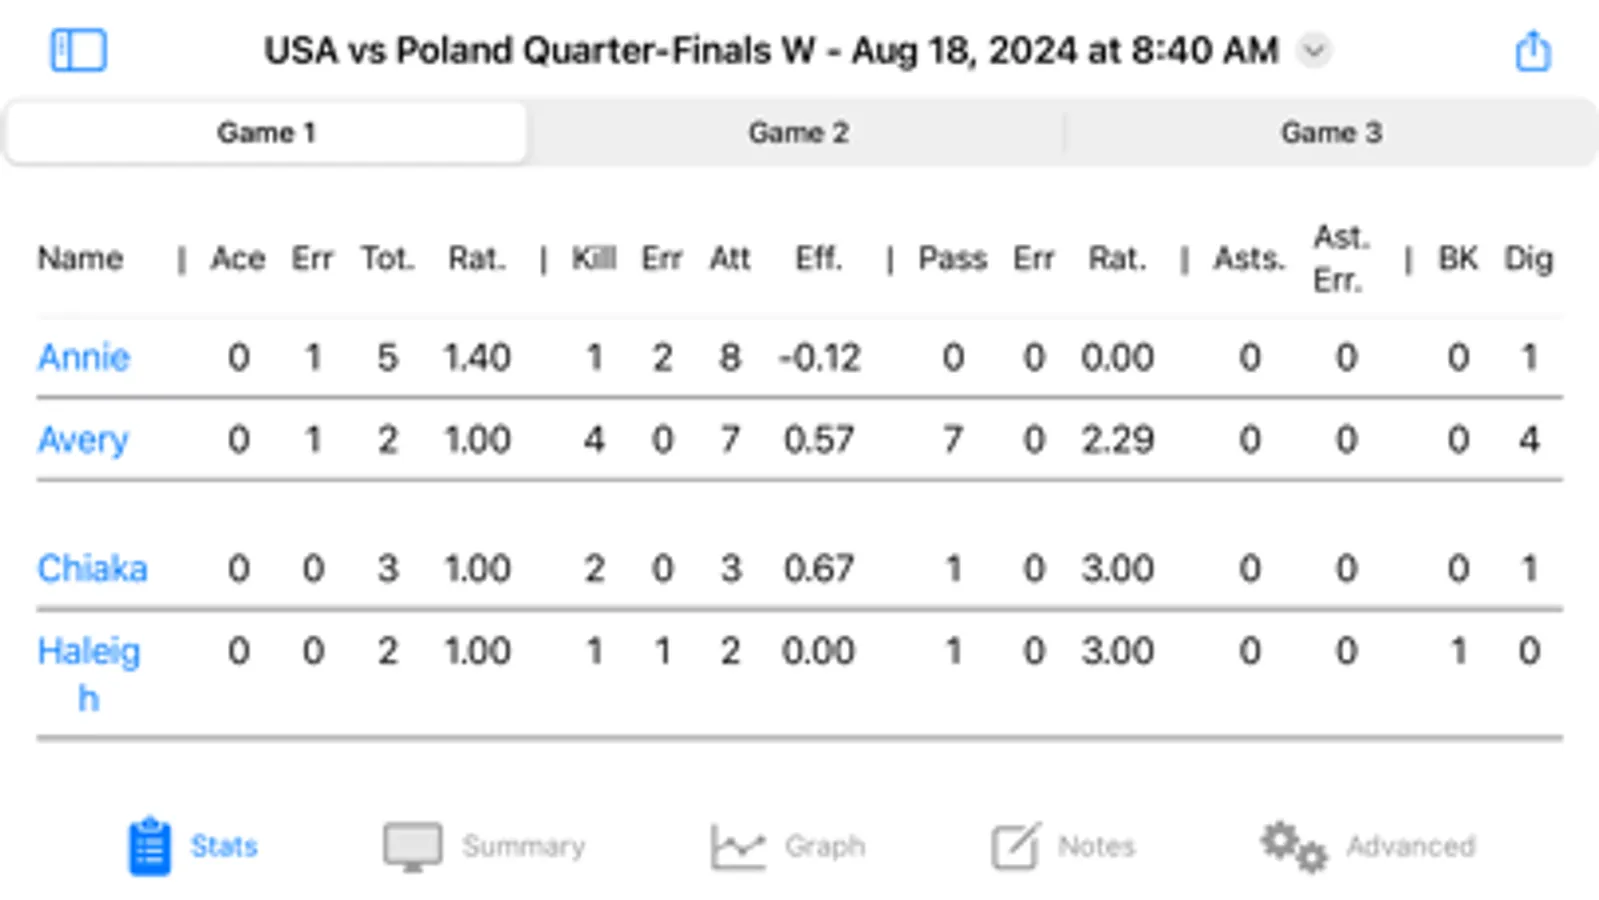Toggle the sidebar panel icon

point(79,50)
